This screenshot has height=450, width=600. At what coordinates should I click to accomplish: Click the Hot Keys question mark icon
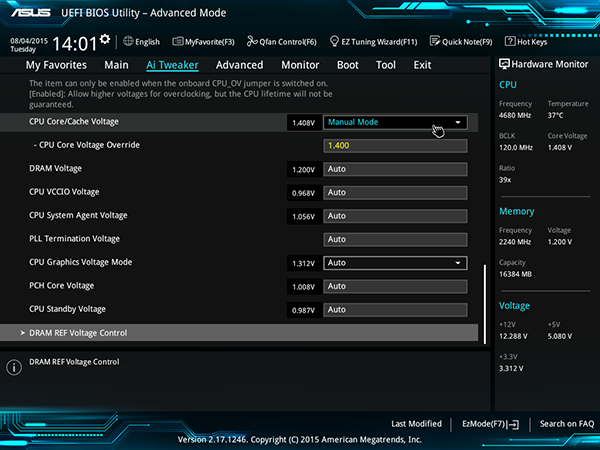pos(510,41)
